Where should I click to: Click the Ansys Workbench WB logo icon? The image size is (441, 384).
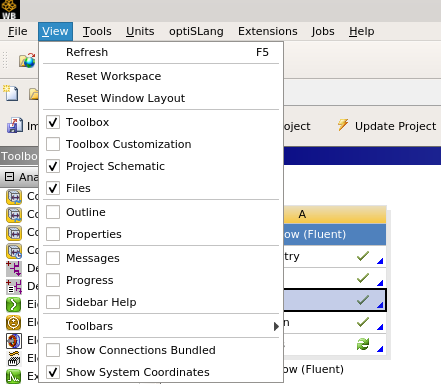(10, 9)
